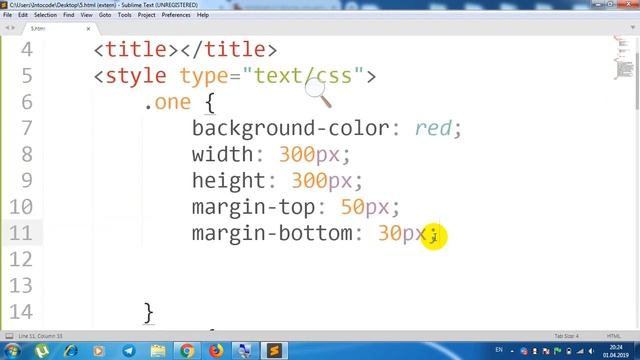Click line number 9 in gutter
Image resolution: width=640 pixels, height=360 pixels.
27,180
